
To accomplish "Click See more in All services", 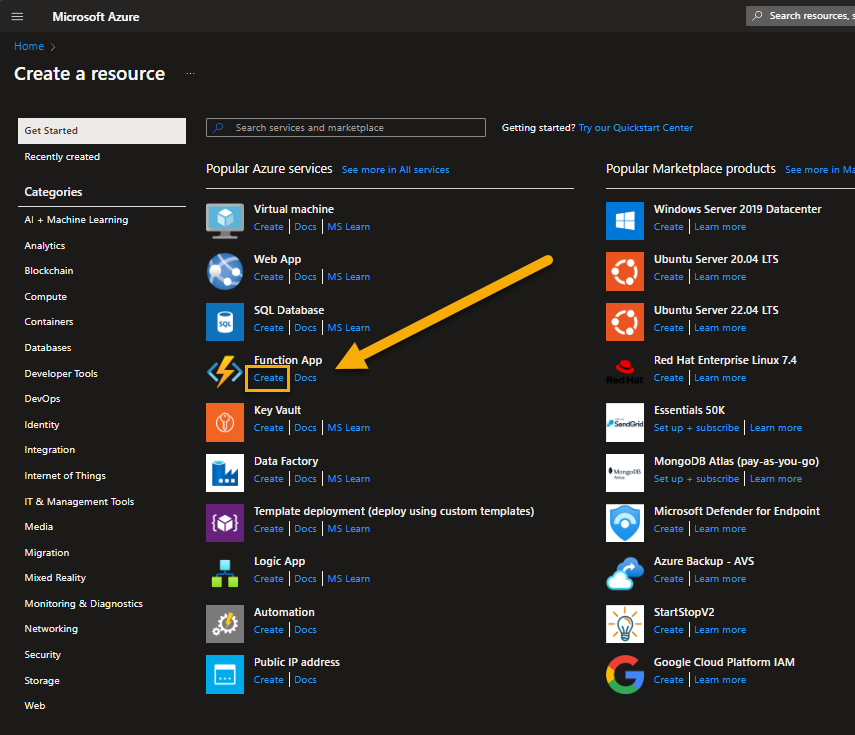I will pos(395,170).
